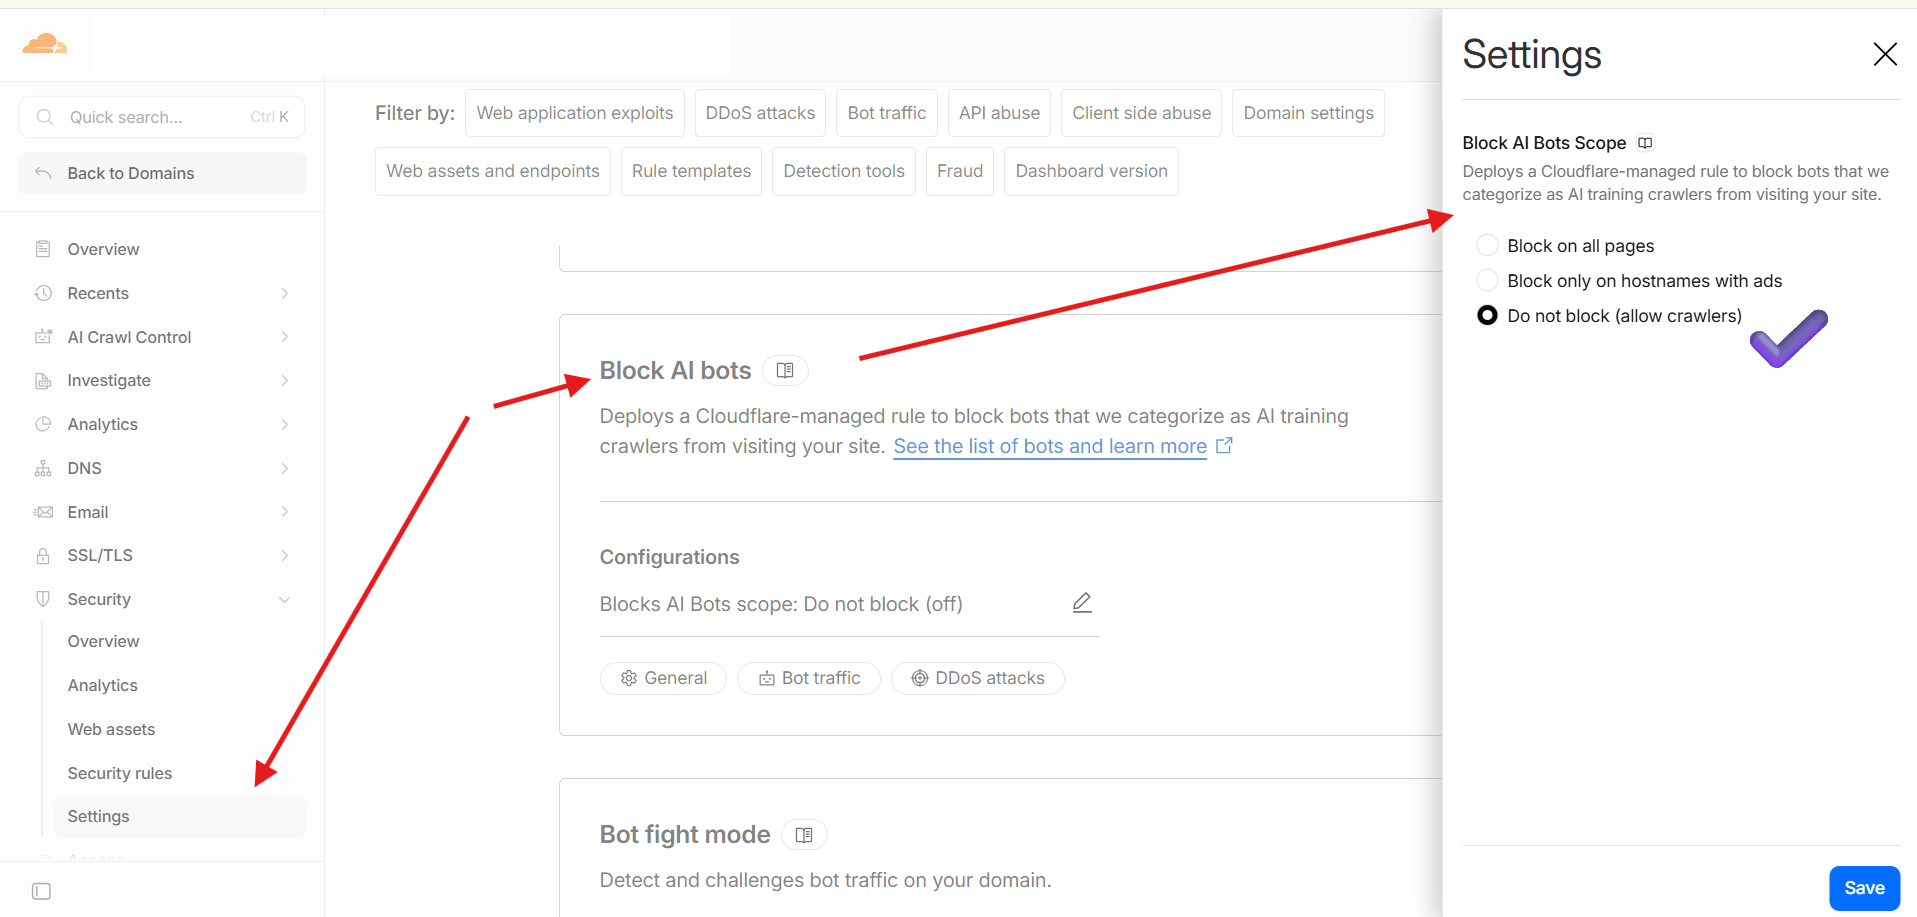The image size is (1917, 917).
Task: Click the Bot traffic tag under Configurations
Action: click(809, 678)
